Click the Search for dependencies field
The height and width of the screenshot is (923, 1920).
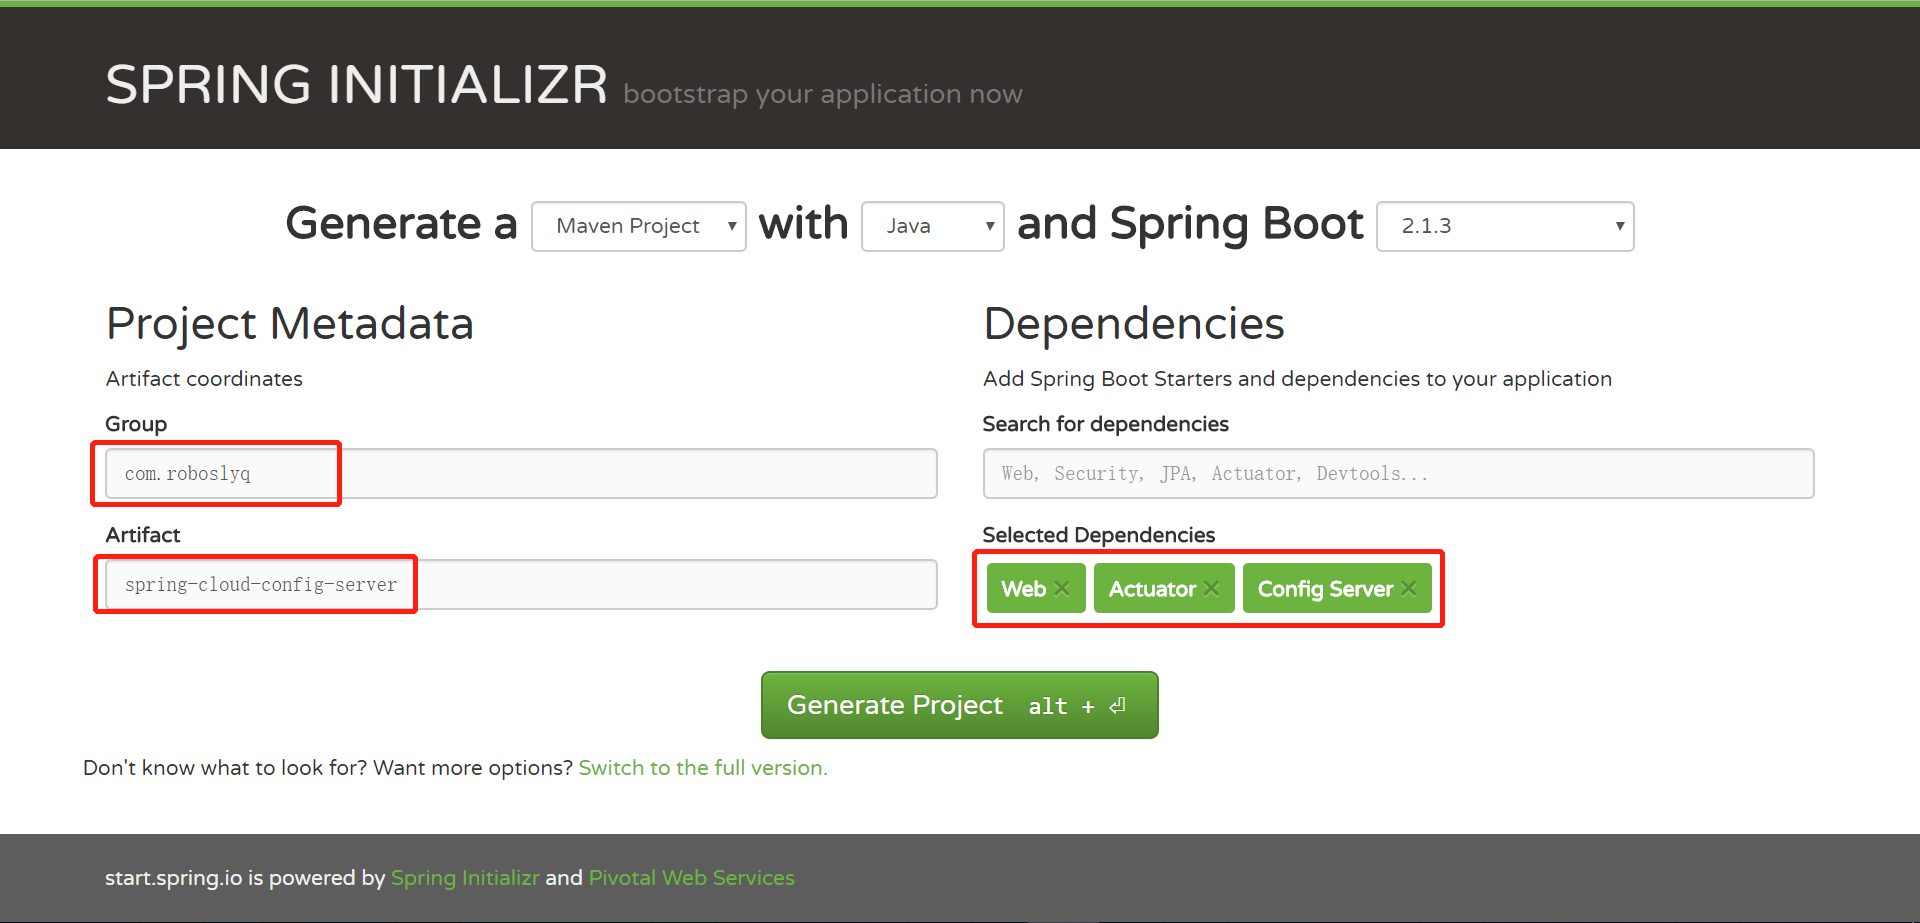coord(1398,473)
